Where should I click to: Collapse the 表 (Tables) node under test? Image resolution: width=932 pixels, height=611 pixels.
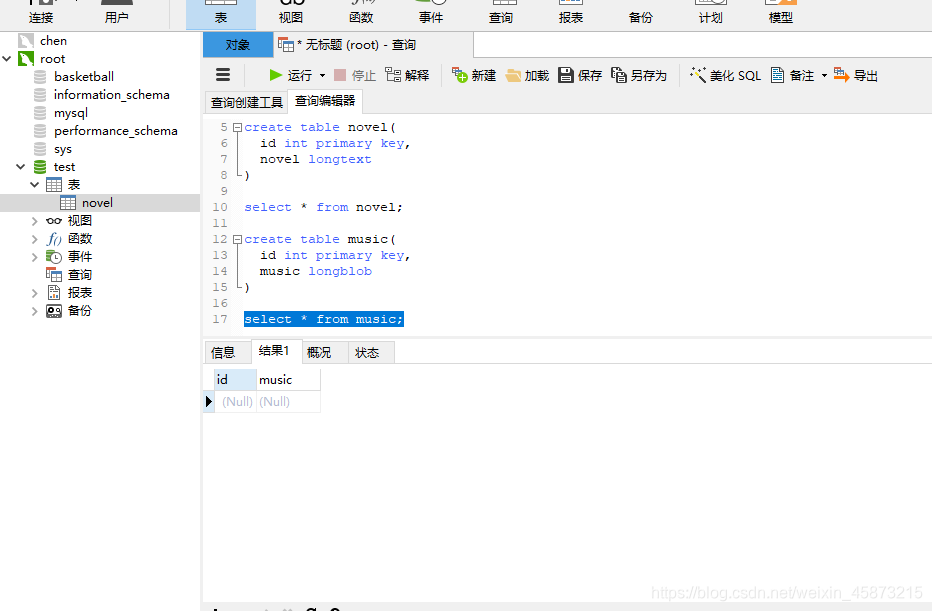click(34, 185)
